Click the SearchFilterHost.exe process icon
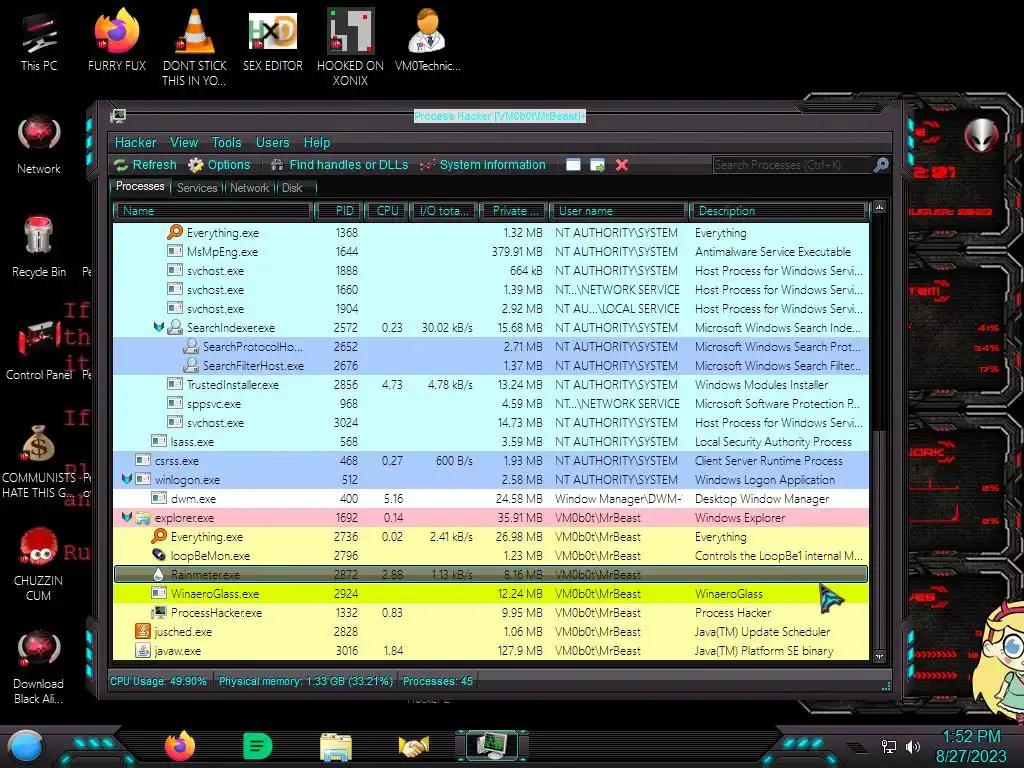The image size is (1024, 768). click(191, 365)
